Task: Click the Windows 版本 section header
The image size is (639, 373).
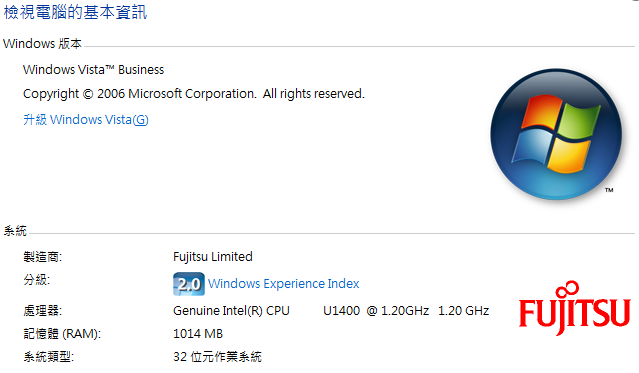Action: pos(42,44)
